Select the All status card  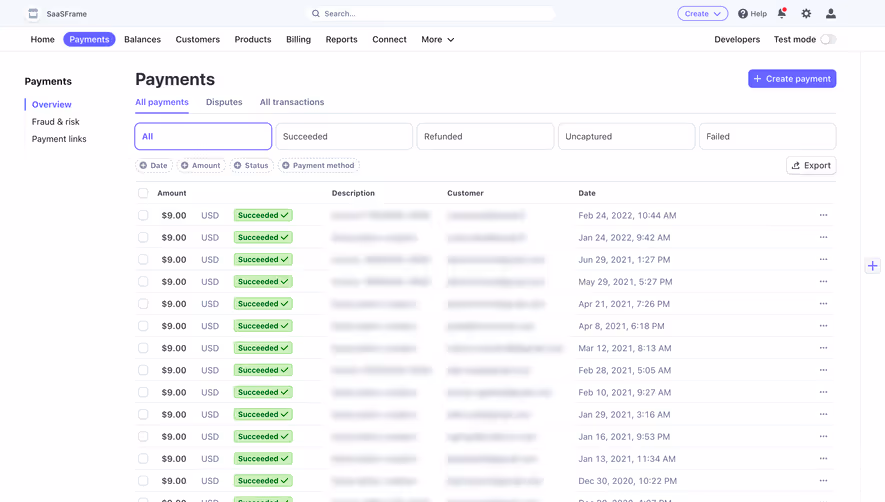(203, 137)
